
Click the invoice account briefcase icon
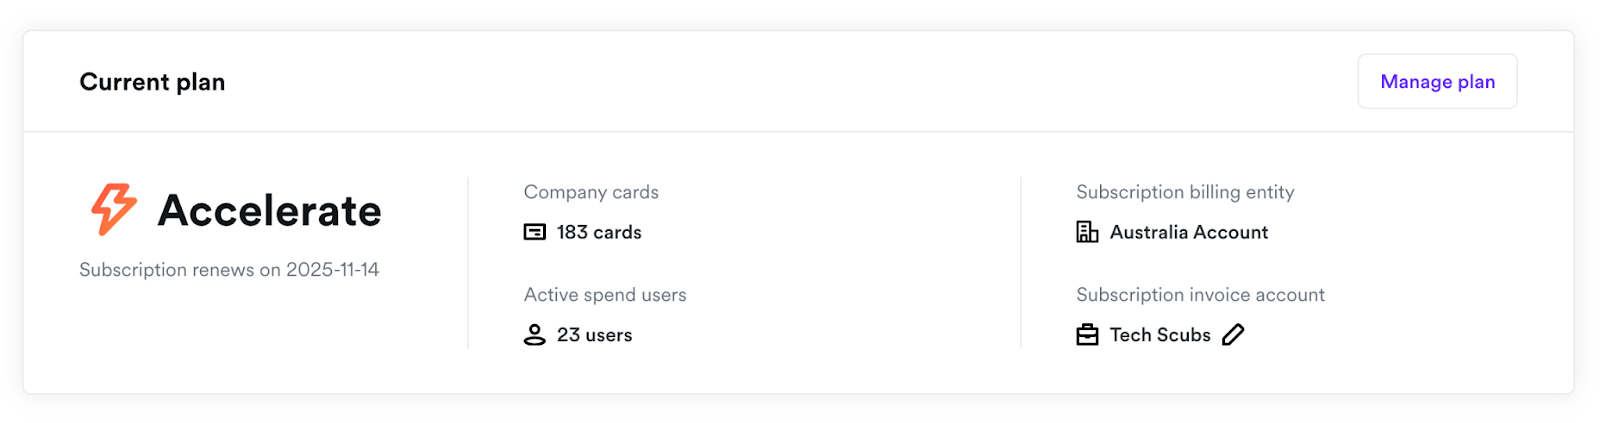pos(1087,335)
